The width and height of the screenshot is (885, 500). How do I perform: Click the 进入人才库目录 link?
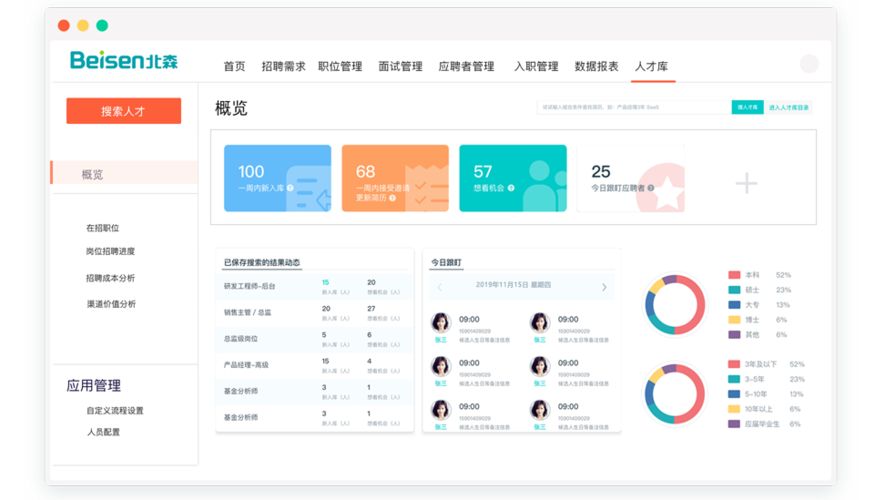(x=789, y=107)
